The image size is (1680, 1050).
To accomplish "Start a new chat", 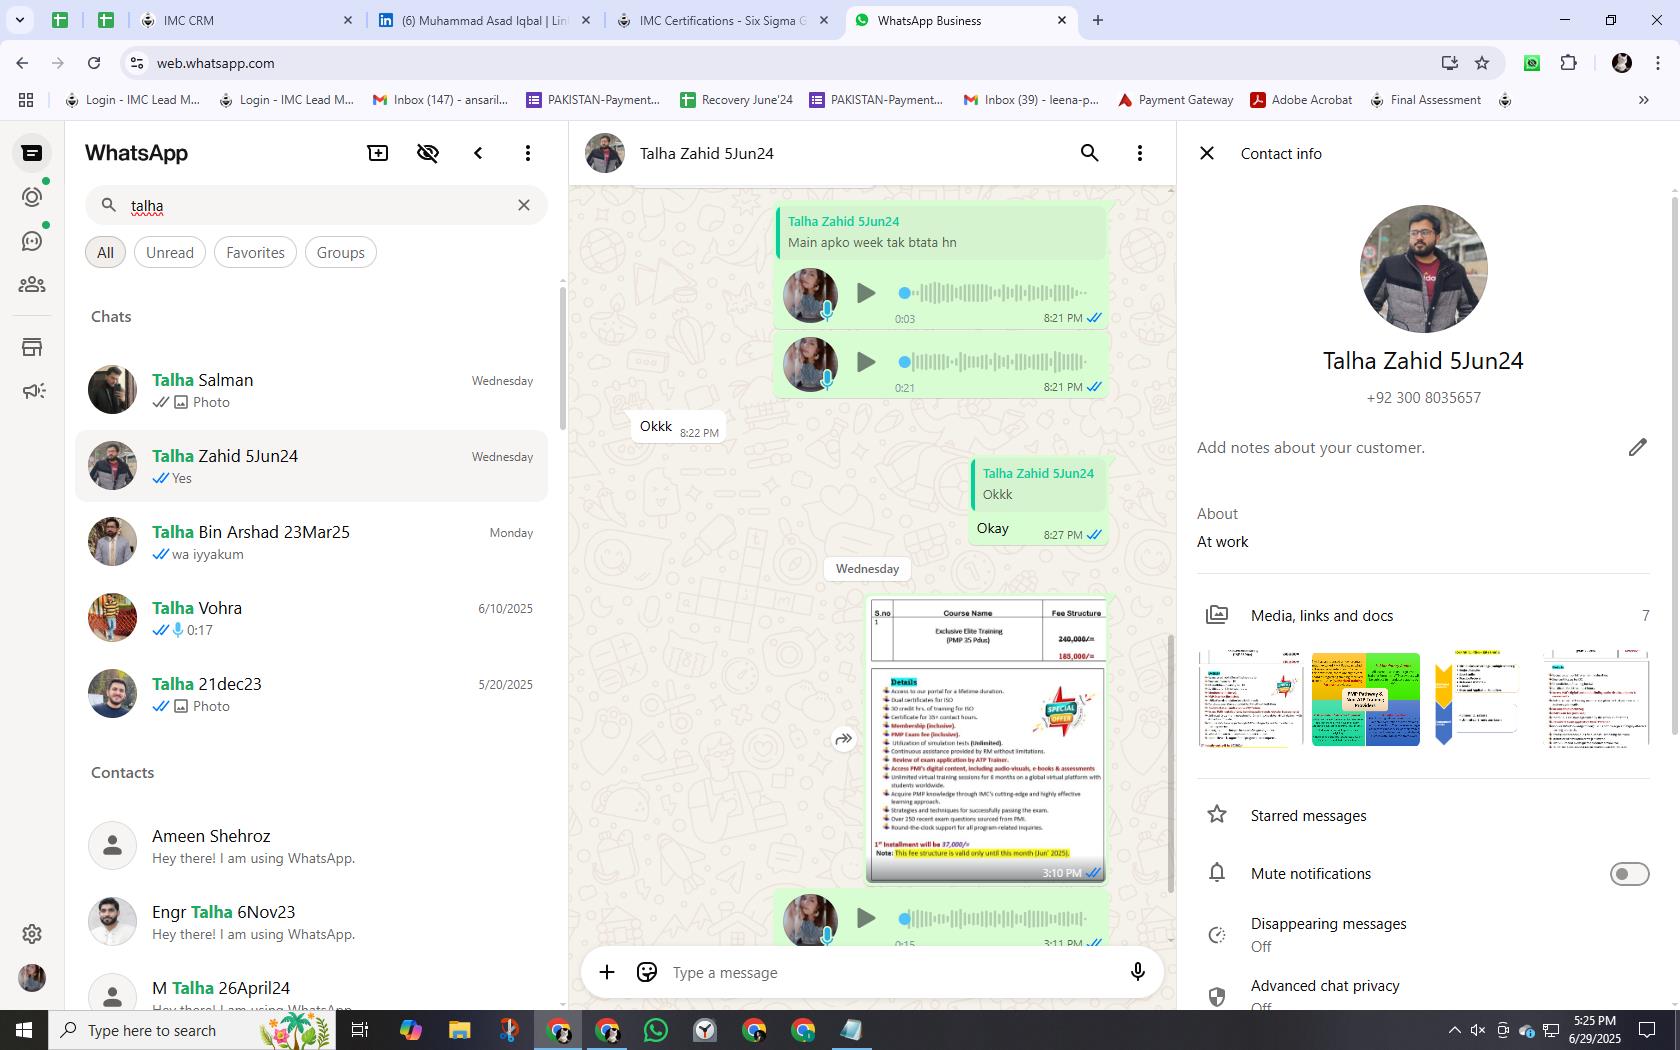I will 378,153.
